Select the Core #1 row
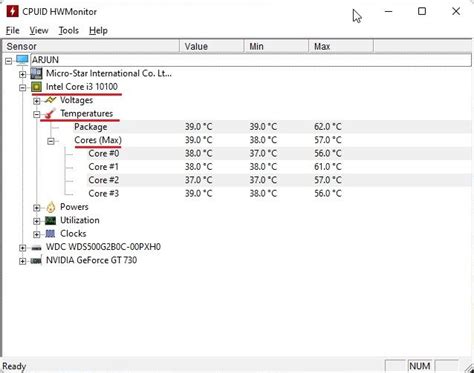 [279, 167]
